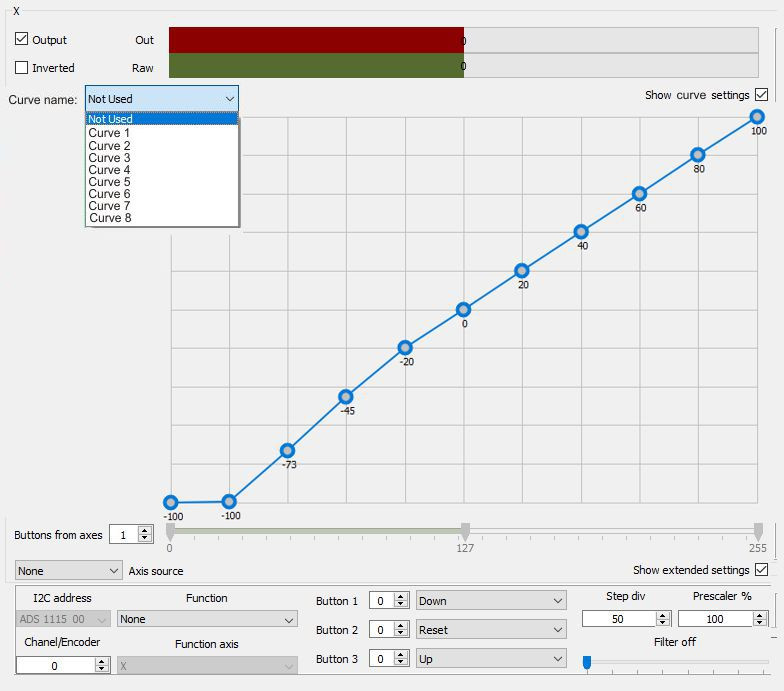784x691 pixels.
Task: Click the axis range center handle at 127
Action: (466, 532)
